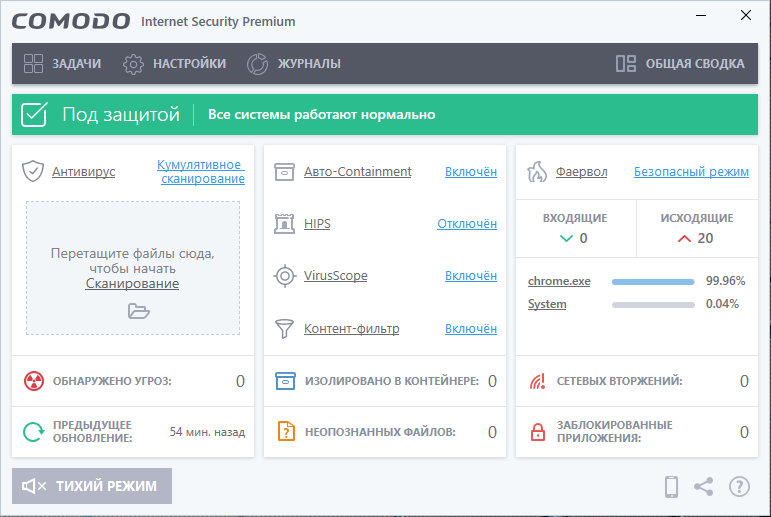This screenshot has height=517, width=771.
Task: Click the 99.96% chrome.exe traffic value
Action: (725, 281)
